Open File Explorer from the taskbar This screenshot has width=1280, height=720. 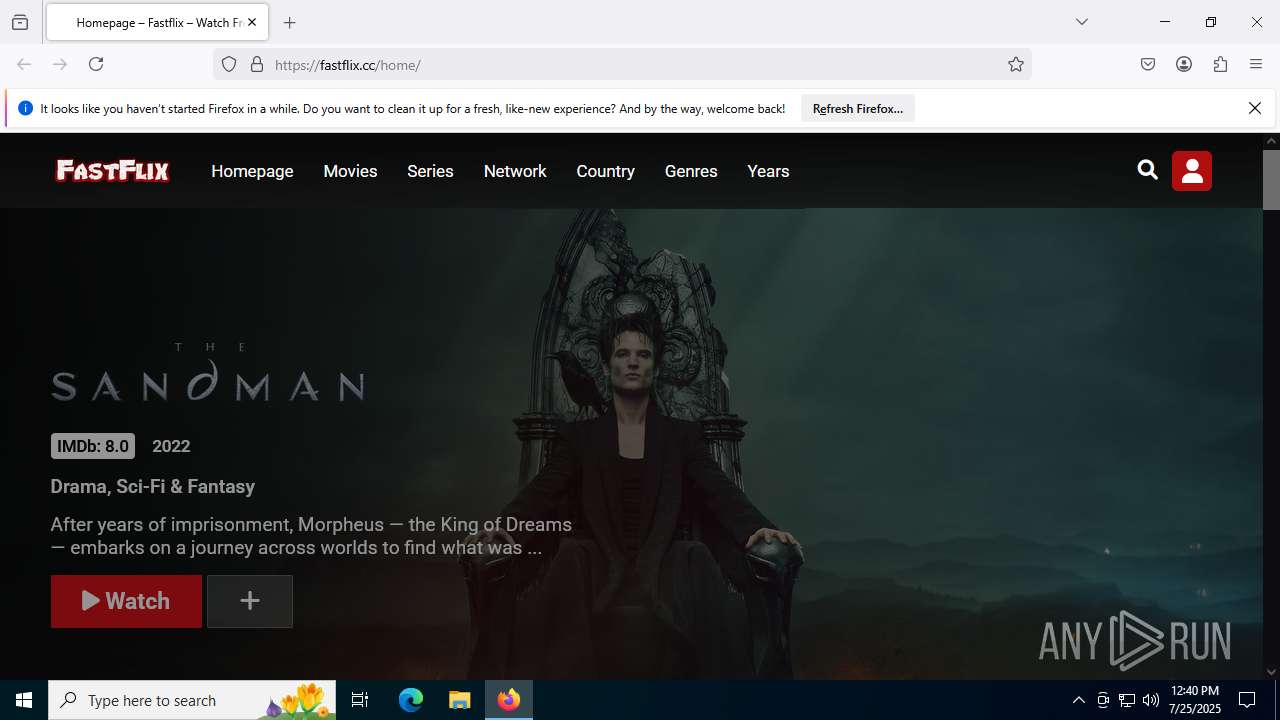(459, 700)
